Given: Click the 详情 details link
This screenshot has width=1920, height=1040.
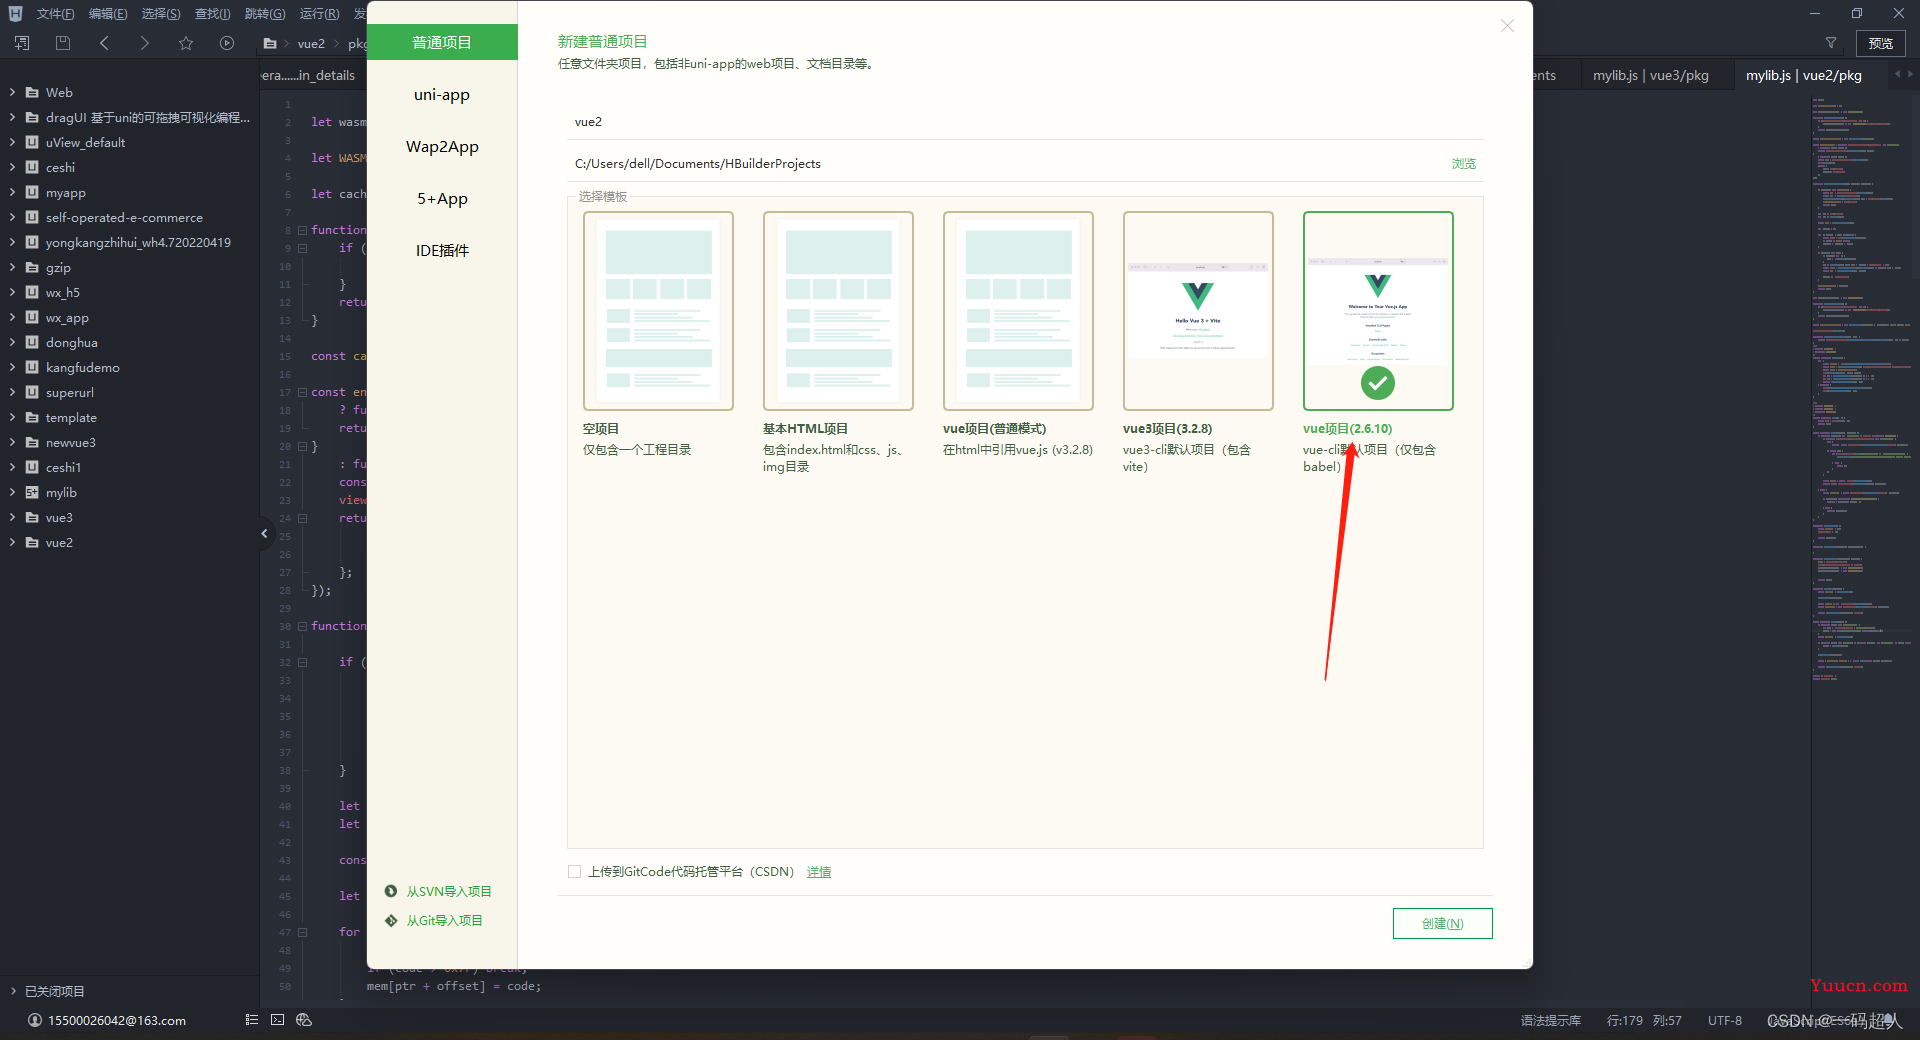Looking at the screenshot, I should (819, 871).
